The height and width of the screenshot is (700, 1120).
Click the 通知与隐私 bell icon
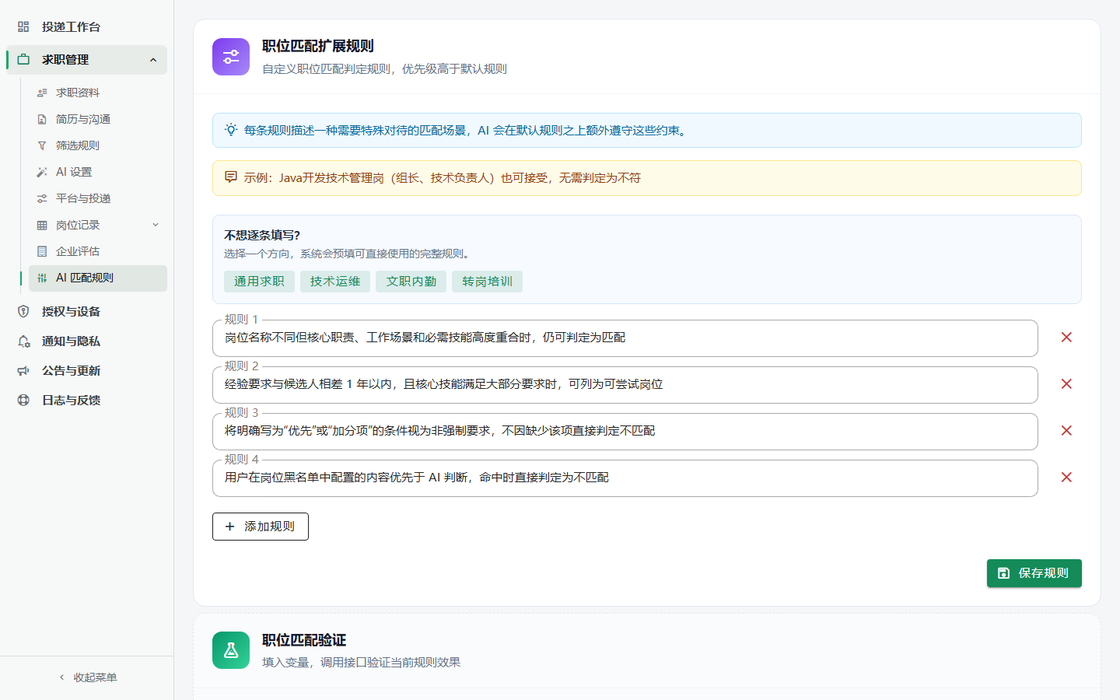pyautogui.click(x=24, y=341)
